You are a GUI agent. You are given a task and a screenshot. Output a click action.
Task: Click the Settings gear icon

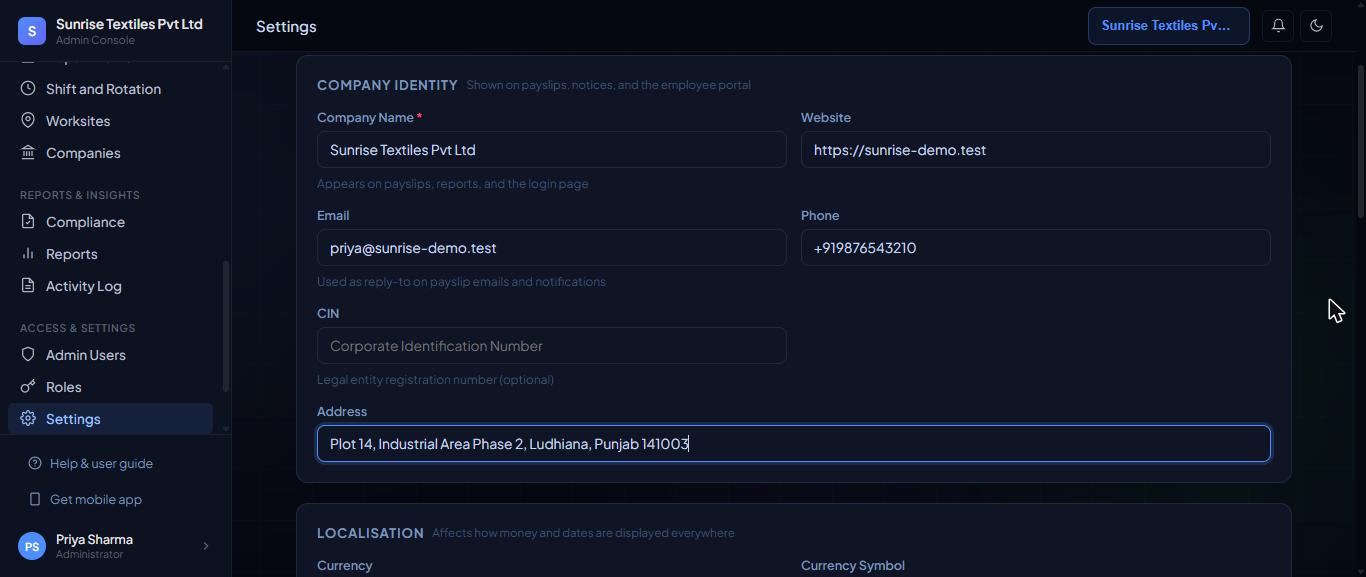[28, 419]
